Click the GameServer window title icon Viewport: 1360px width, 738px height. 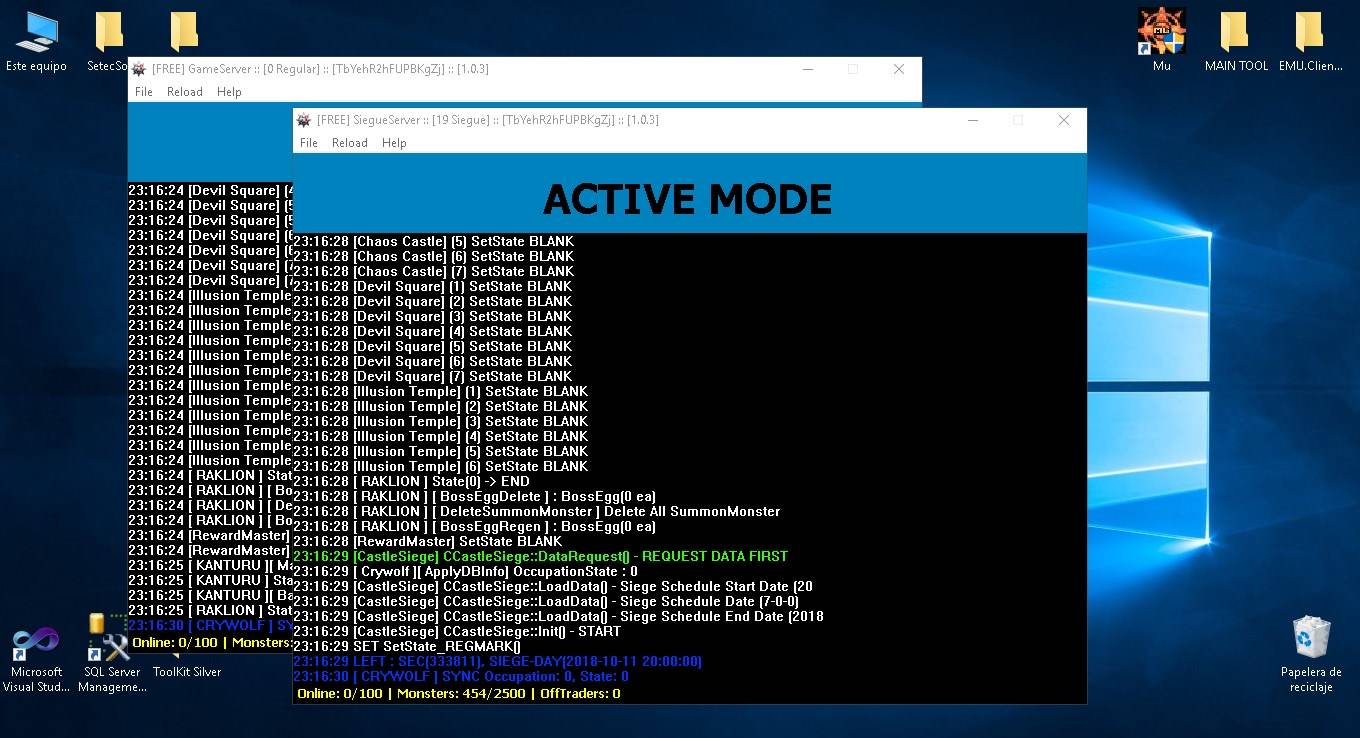pyautogui.click(x=139, y=69)
